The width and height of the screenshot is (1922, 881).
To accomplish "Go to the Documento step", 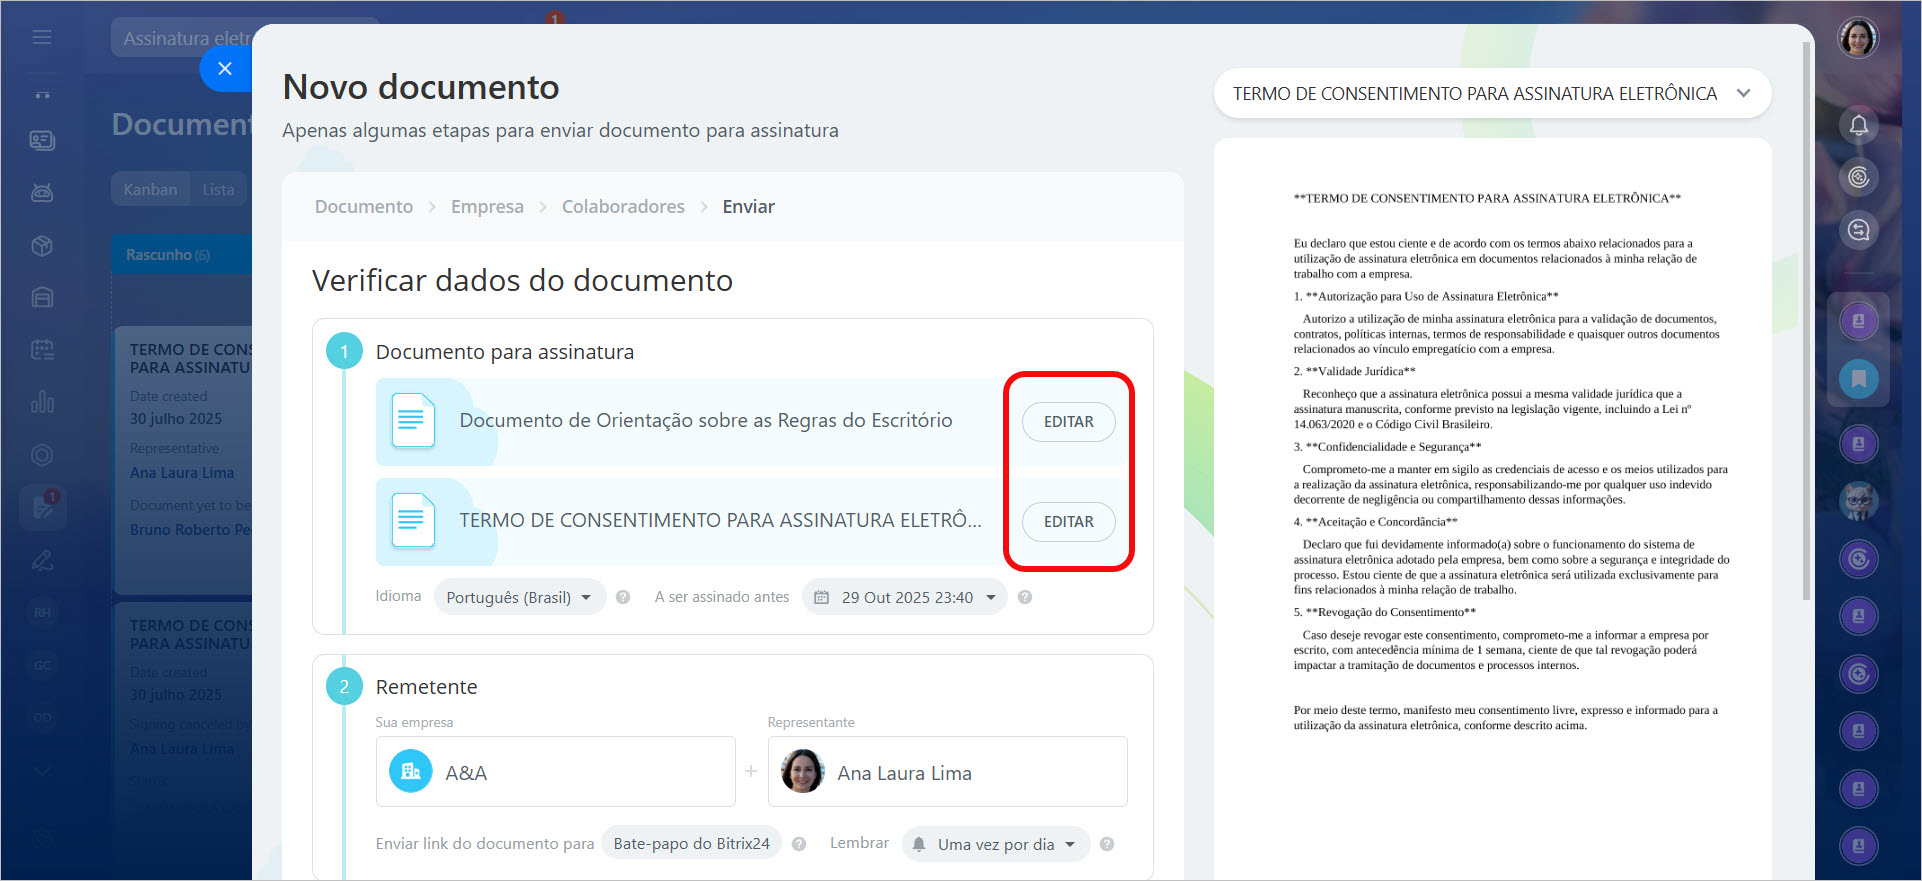I will point(364,206).
